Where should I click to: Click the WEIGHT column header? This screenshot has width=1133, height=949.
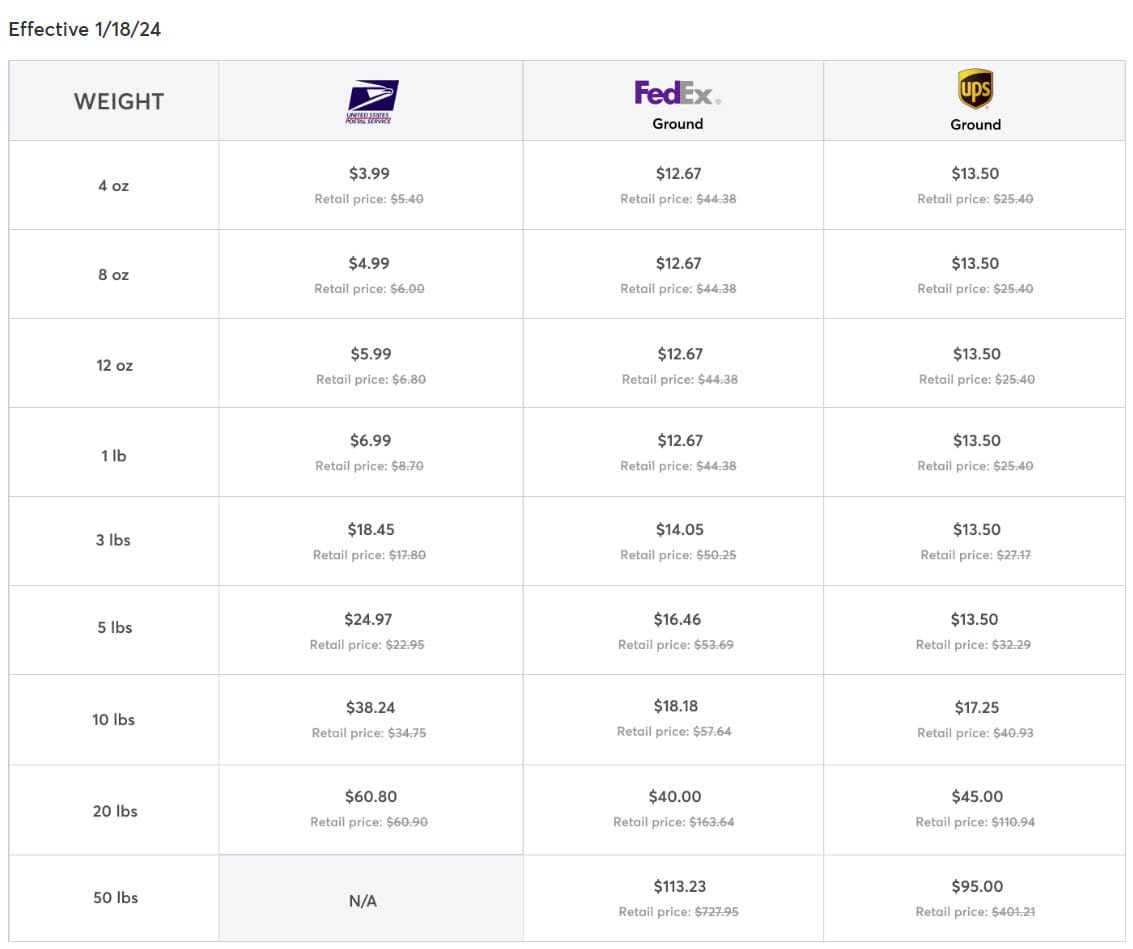pos(118,101)
